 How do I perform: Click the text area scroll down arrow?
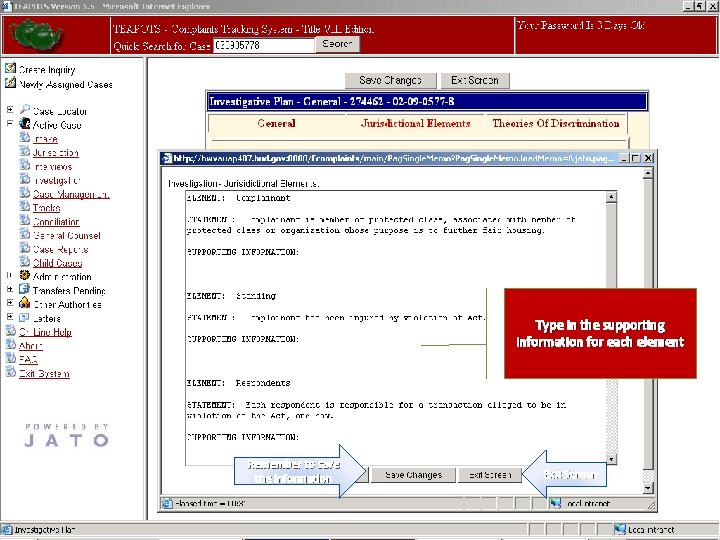click(611, 459)
